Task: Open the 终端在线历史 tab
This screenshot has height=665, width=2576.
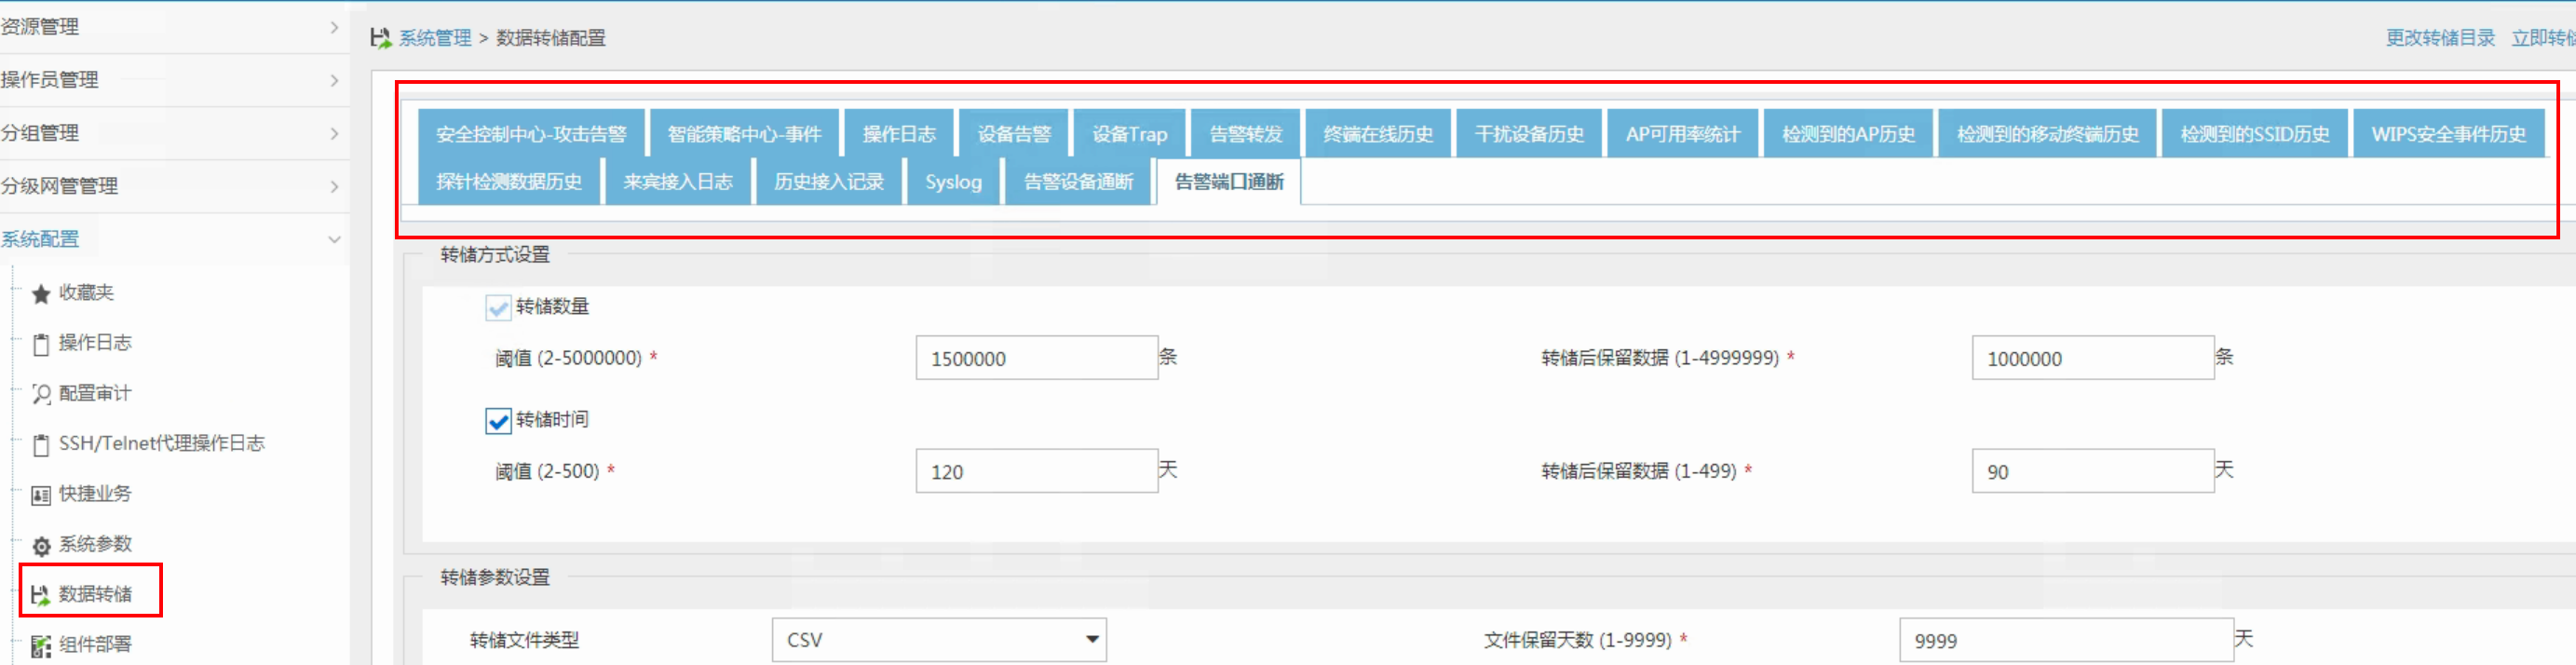Action: click(1379, 133)
